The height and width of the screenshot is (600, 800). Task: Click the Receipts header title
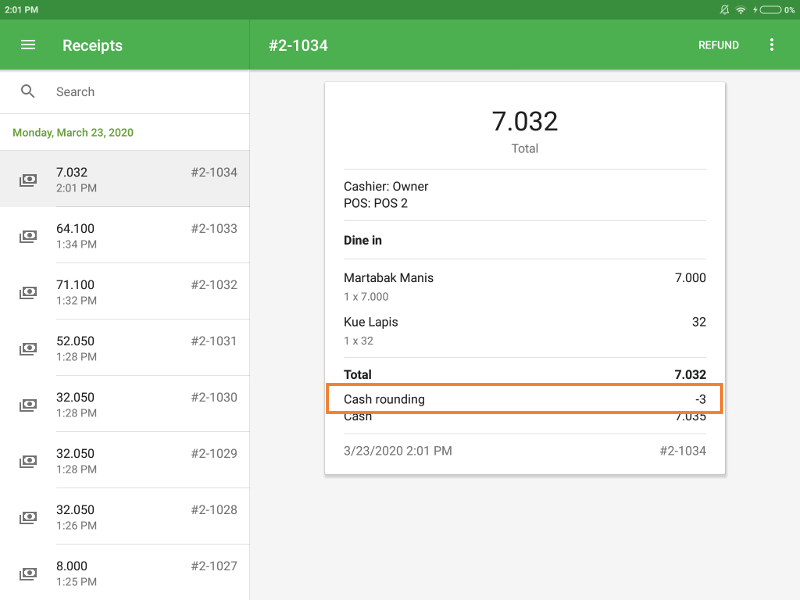tap(92, 45)
